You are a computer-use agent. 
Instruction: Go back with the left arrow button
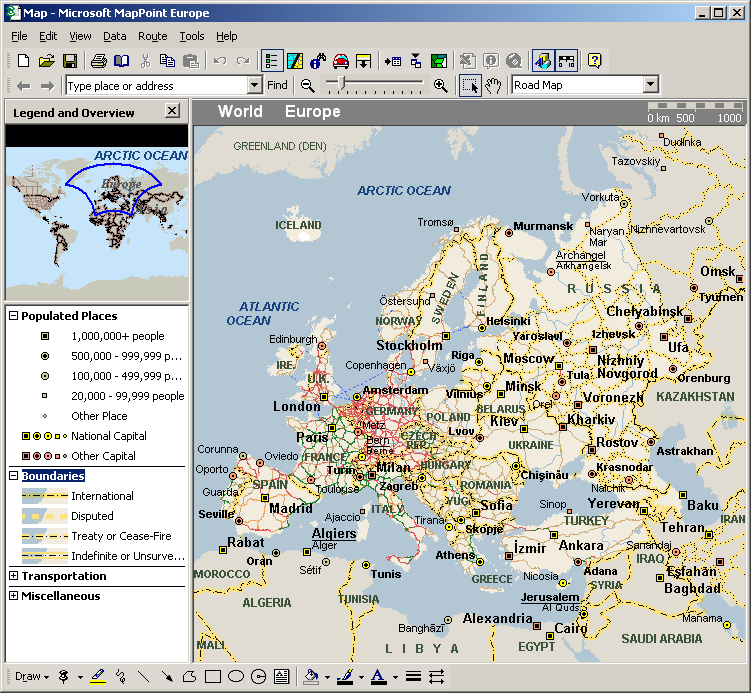(x=23, y=86)
